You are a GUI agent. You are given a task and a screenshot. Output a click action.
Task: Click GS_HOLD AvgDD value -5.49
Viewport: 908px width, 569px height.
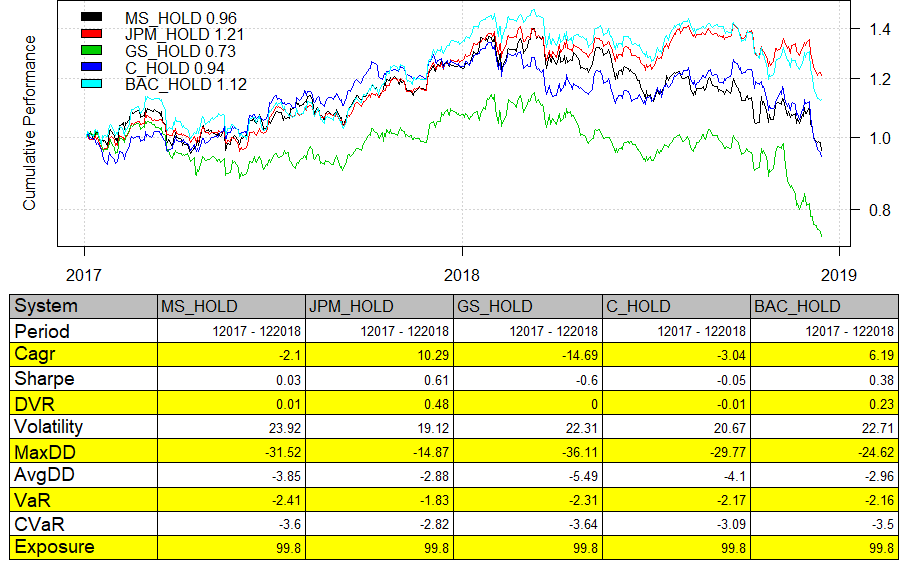click(583, 477)
